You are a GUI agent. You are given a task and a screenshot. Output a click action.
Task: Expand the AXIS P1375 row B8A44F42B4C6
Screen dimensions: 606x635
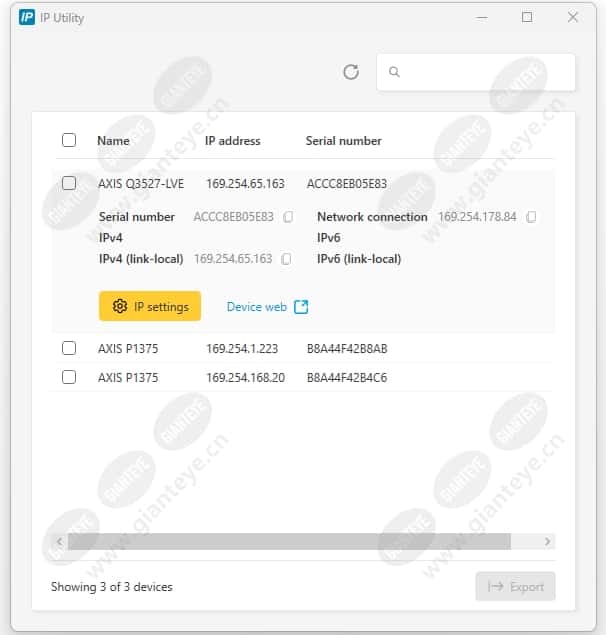(x=303, y=377)
